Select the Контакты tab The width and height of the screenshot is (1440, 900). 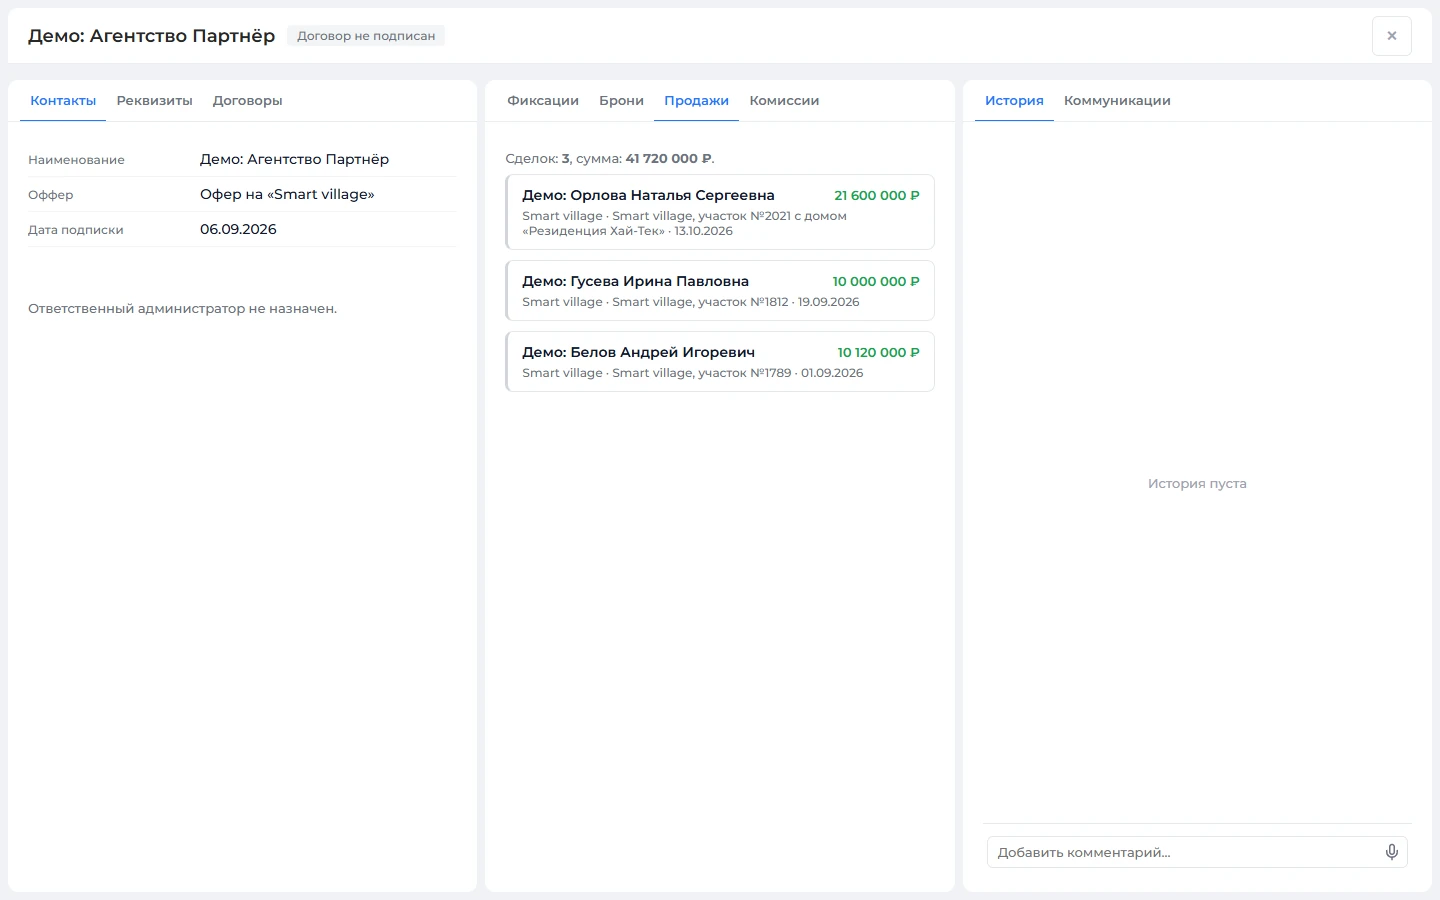[63, 101]
